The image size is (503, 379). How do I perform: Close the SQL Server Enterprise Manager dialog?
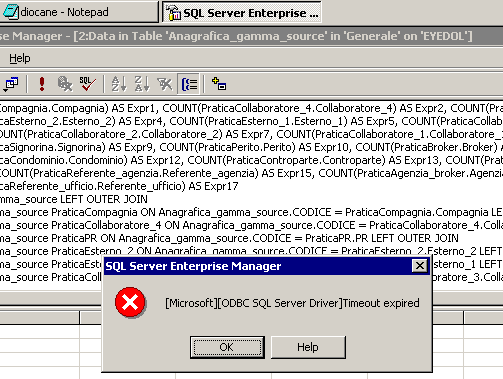(420, 266)
